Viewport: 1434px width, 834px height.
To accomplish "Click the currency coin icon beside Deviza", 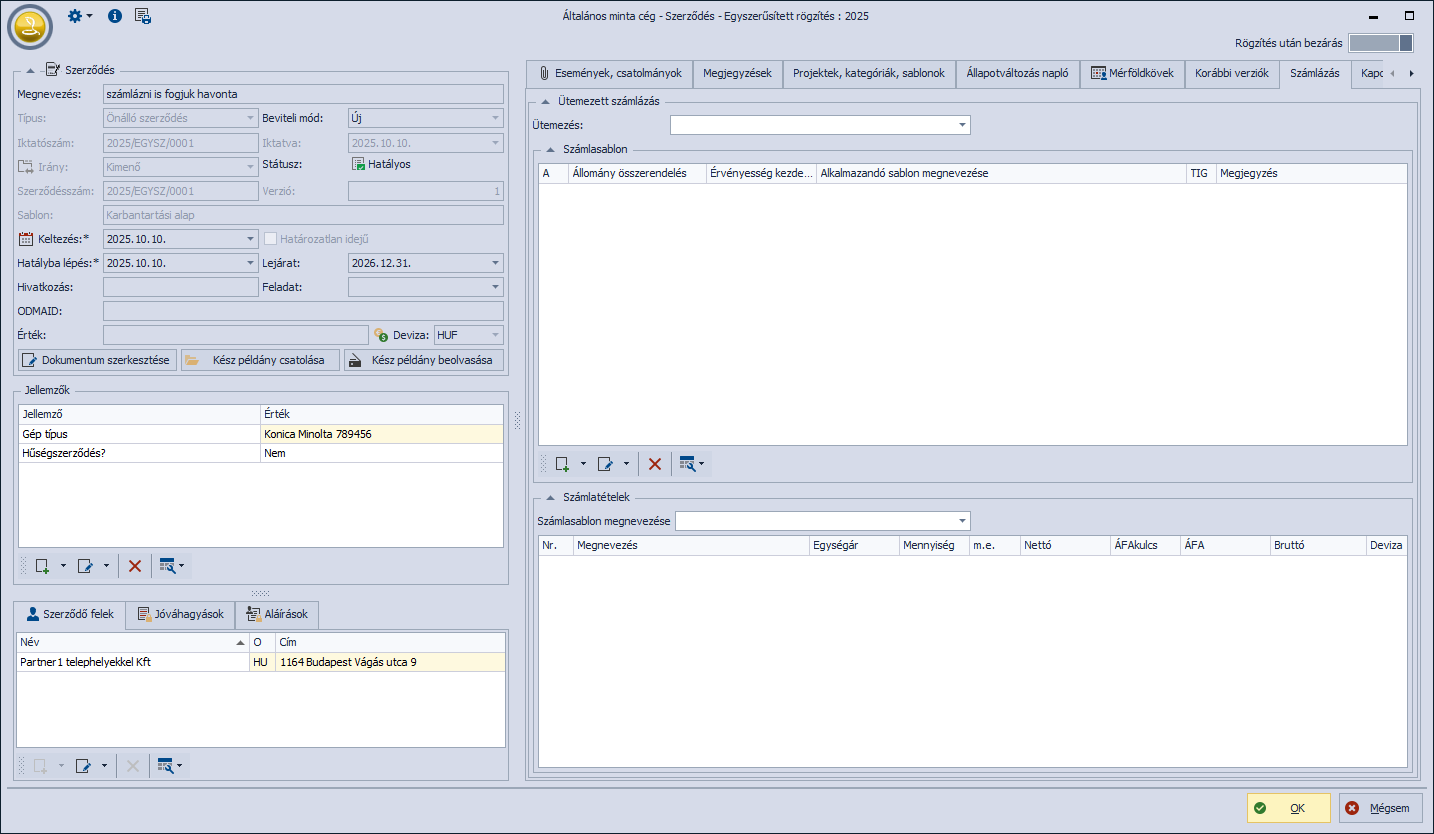I will pyautogui.click(x=380, y=336).
